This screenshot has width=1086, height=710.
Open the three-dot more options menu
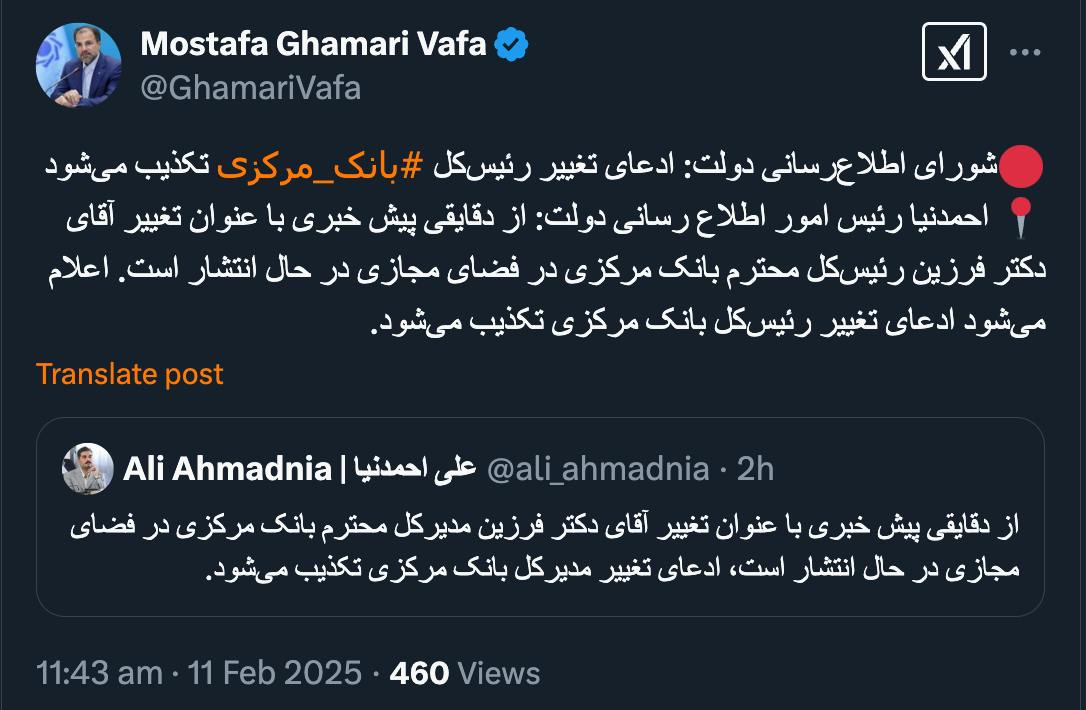1028,52
